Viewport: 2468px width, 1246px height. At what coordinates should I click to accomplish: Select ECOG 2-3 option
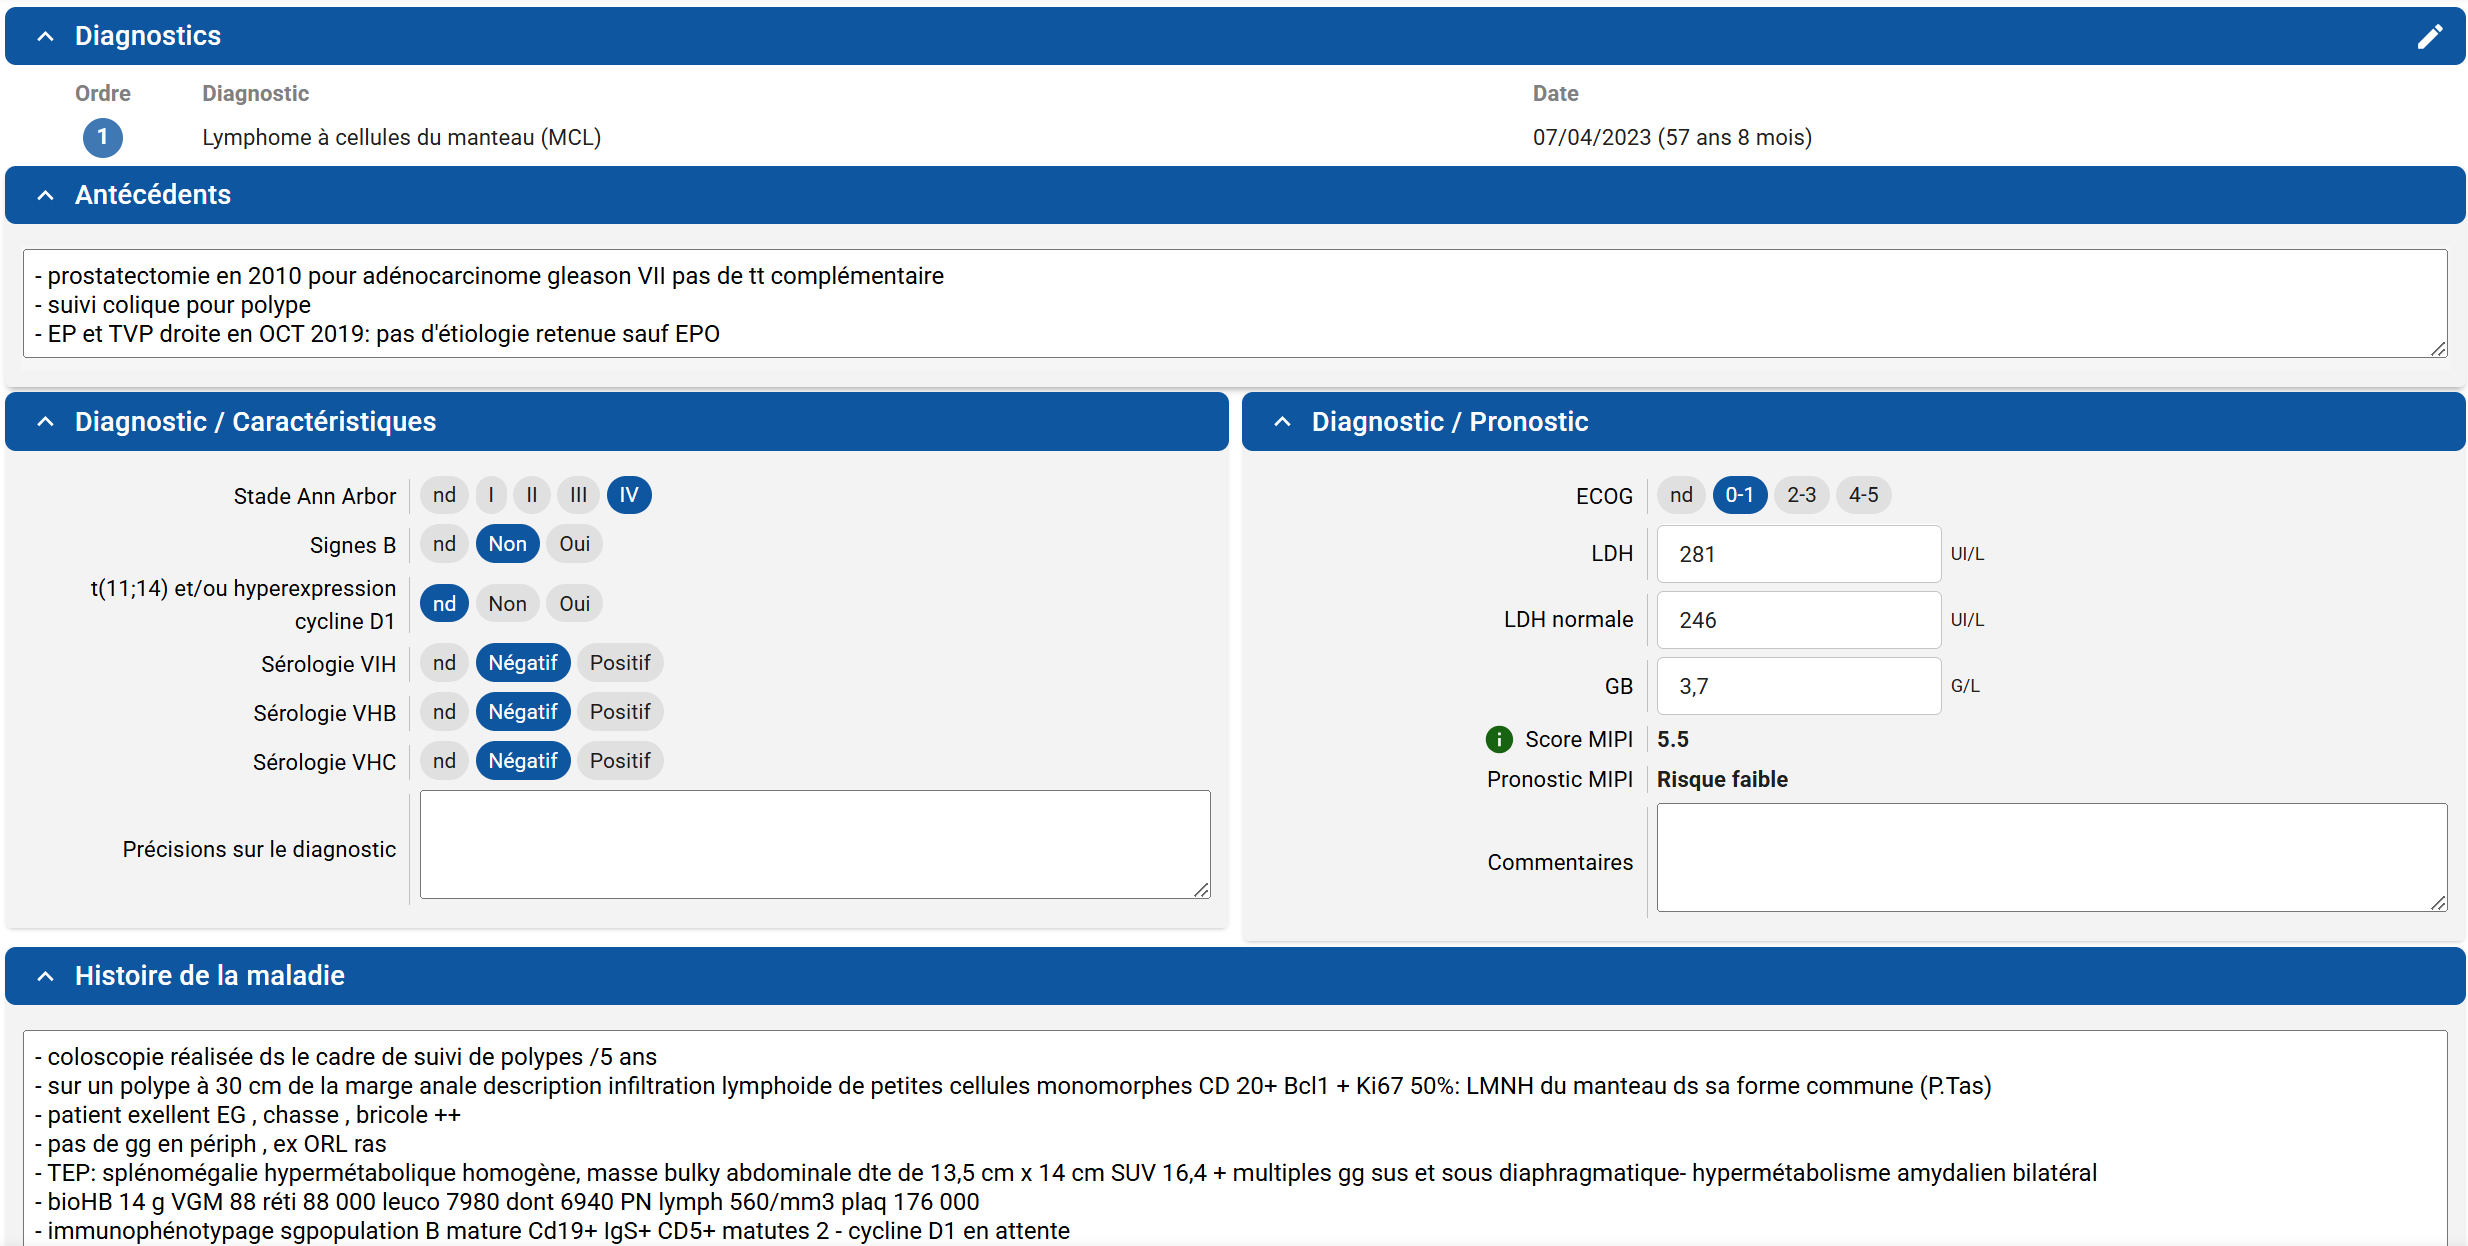(x=1801, y=495)
